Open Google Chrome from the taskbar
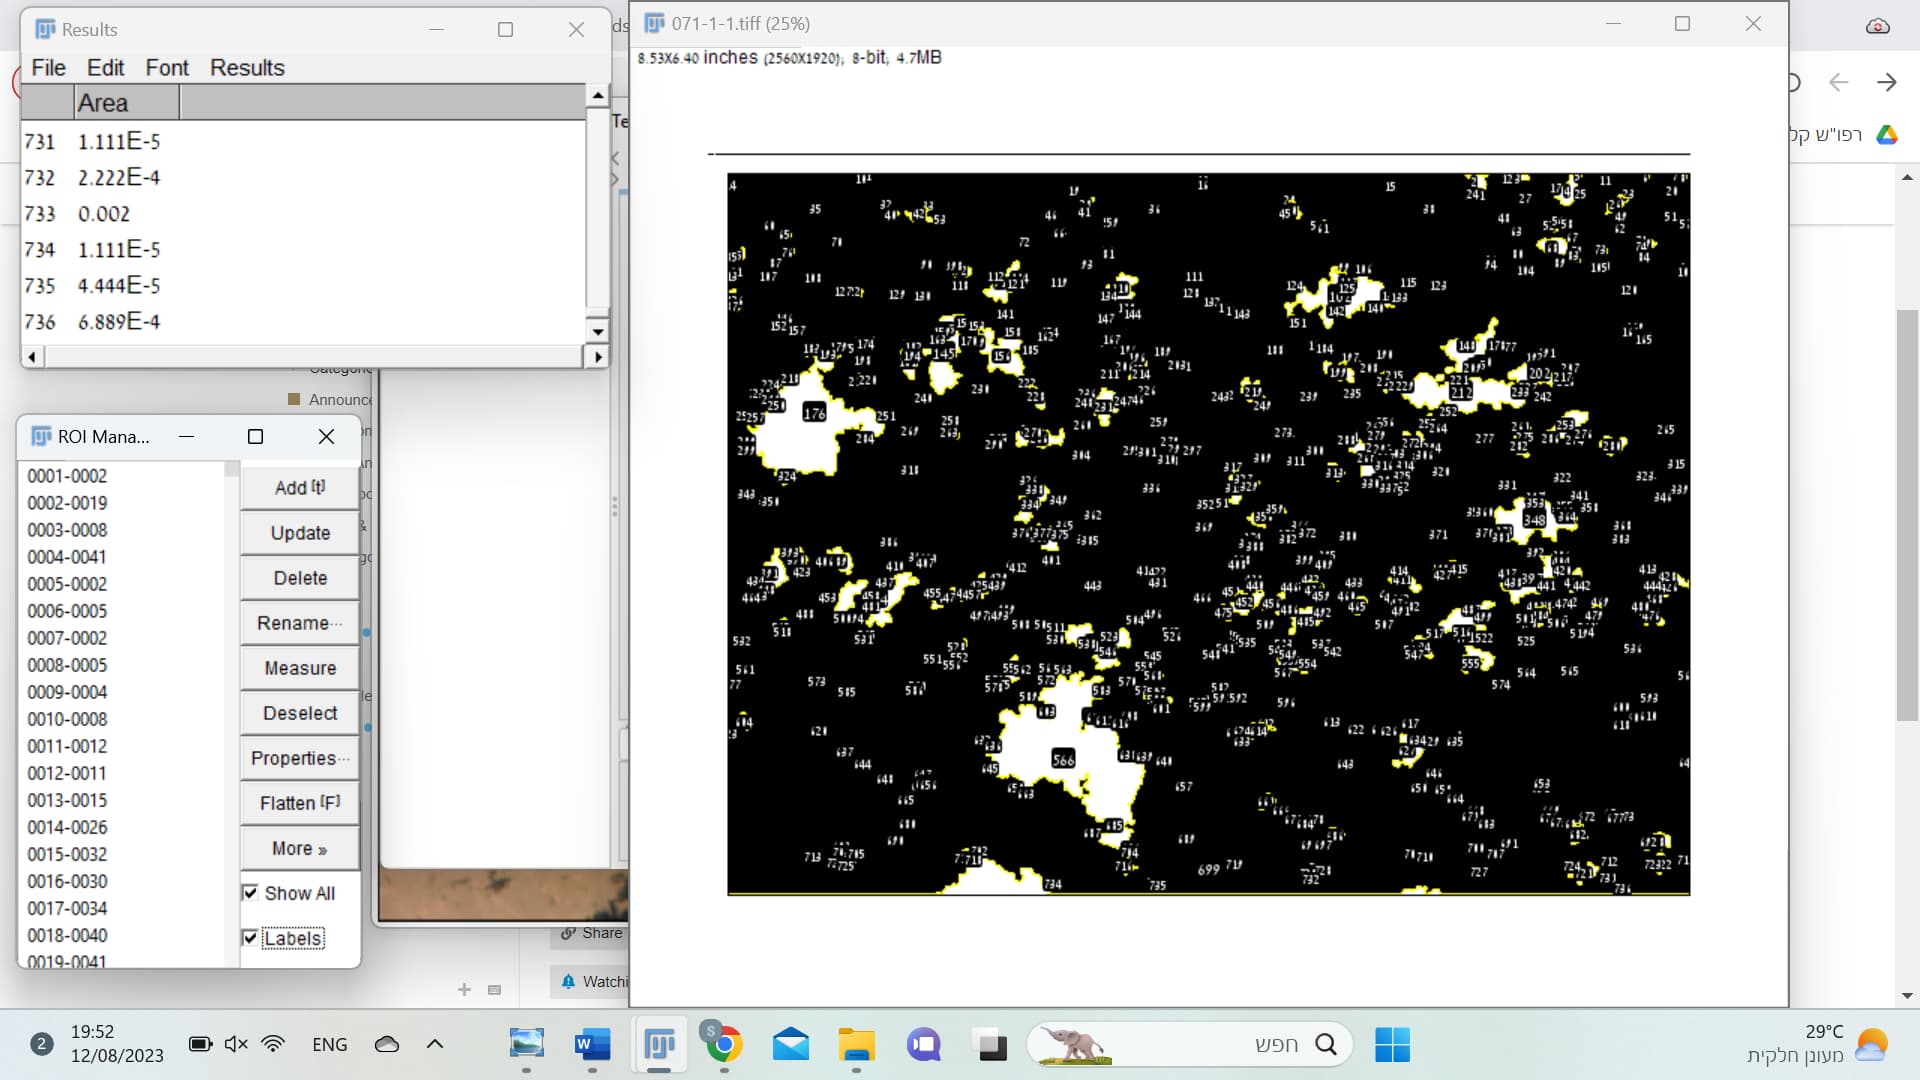 (723, 1043)
